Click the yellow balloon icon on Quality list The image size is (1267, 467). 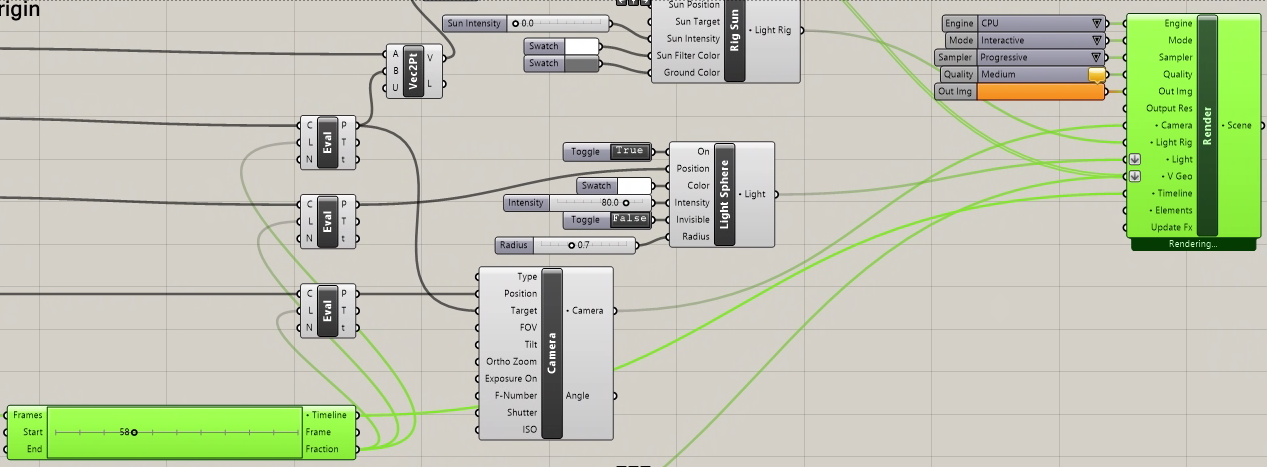click(1097, 75)
